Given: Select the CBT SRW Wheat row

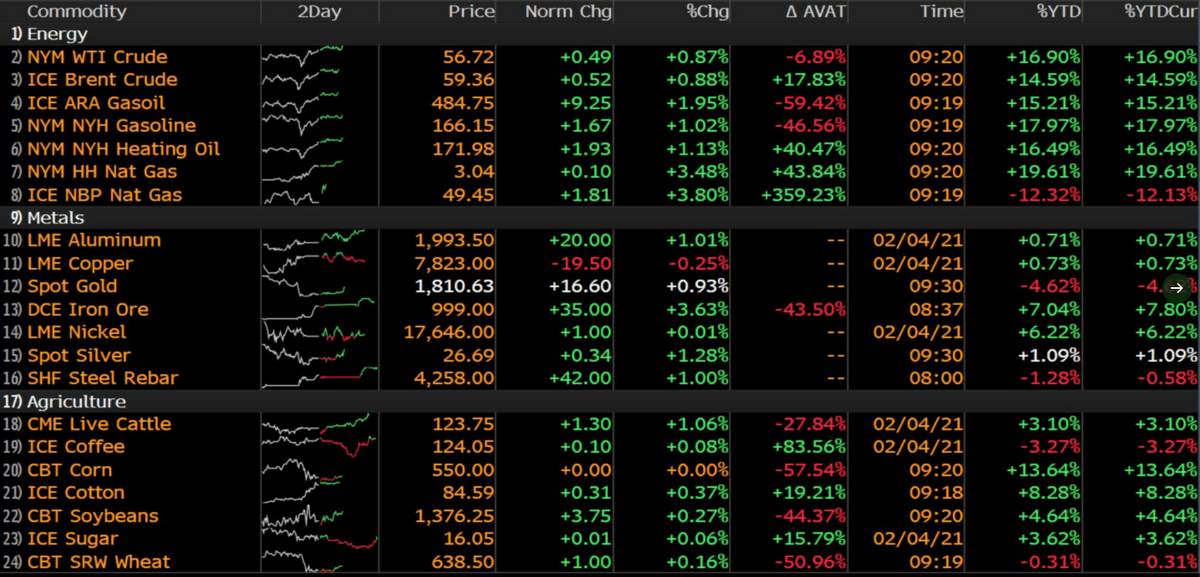Looking at the screenshot, I should coord(600,562).
